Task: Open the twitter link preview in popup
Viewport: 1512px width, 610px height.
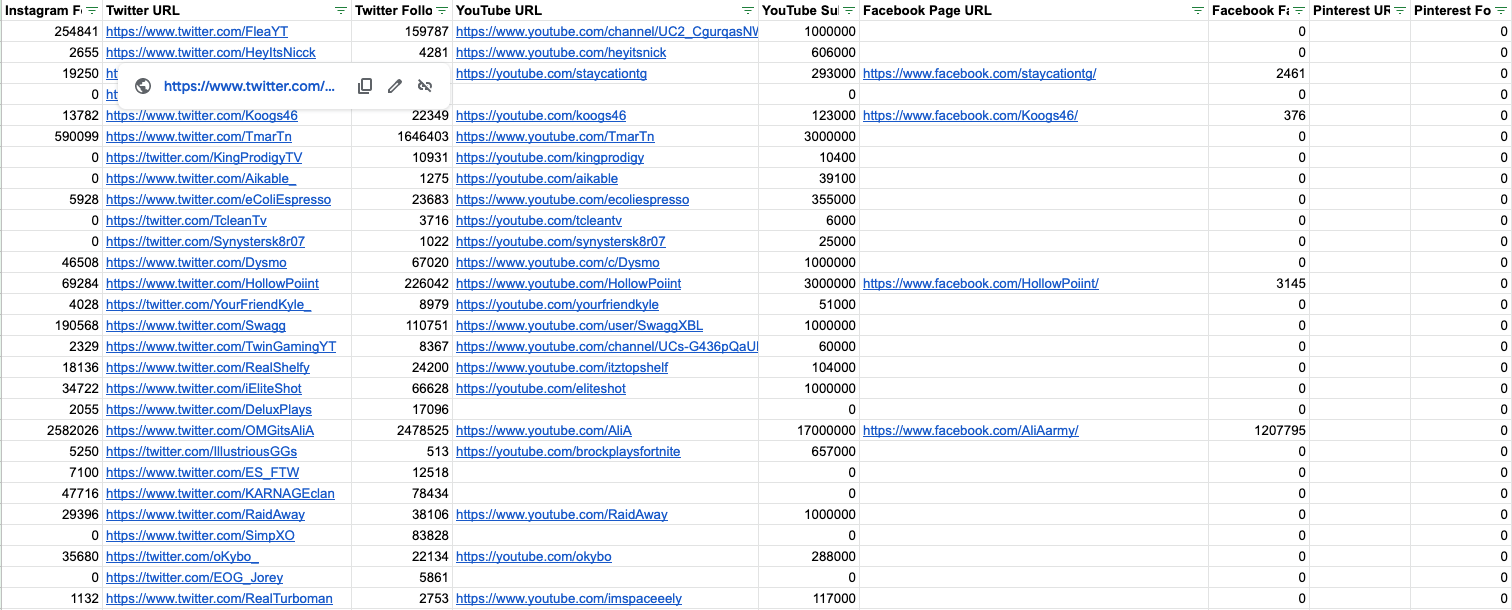Action: coord(249,86)
